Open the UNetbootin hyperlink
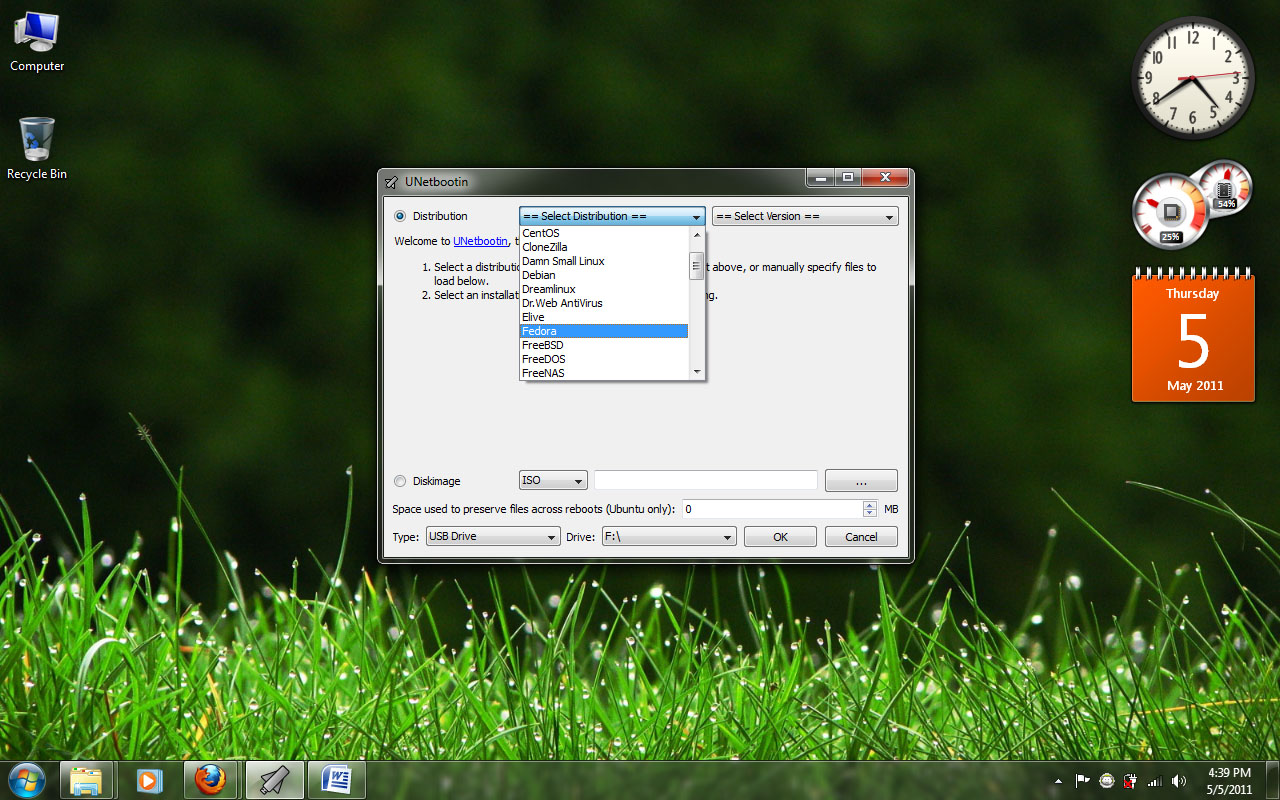 (480, 241)
